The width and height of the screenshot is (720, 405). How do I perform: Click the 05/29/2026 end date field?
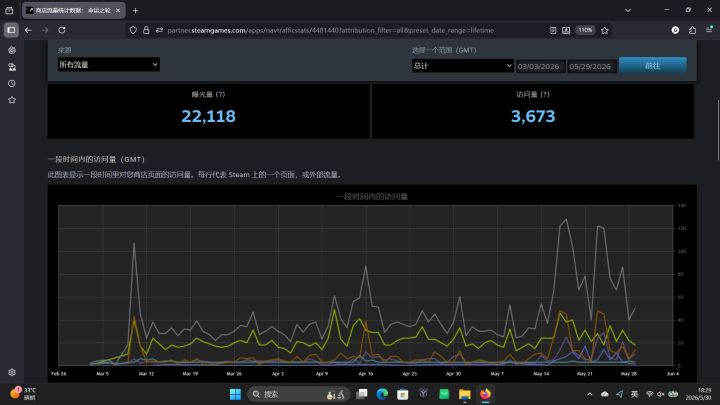[x=591, y=67]
